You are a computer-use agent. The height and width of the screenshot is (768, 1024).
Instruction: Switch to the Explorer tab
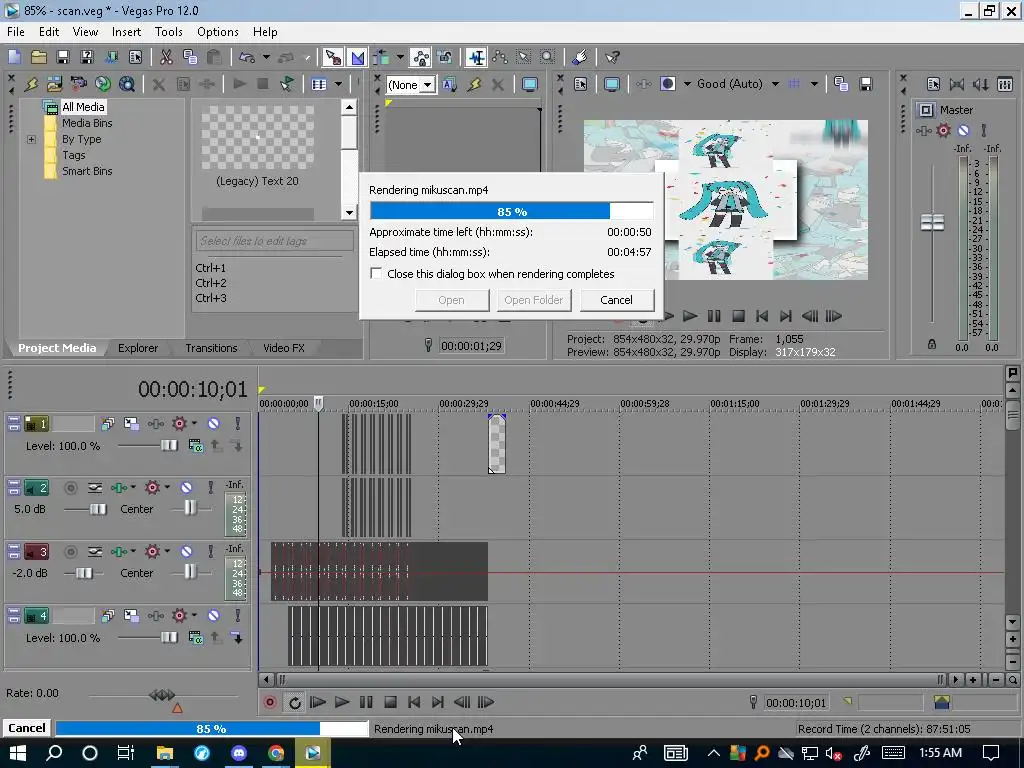pos(138,348)
